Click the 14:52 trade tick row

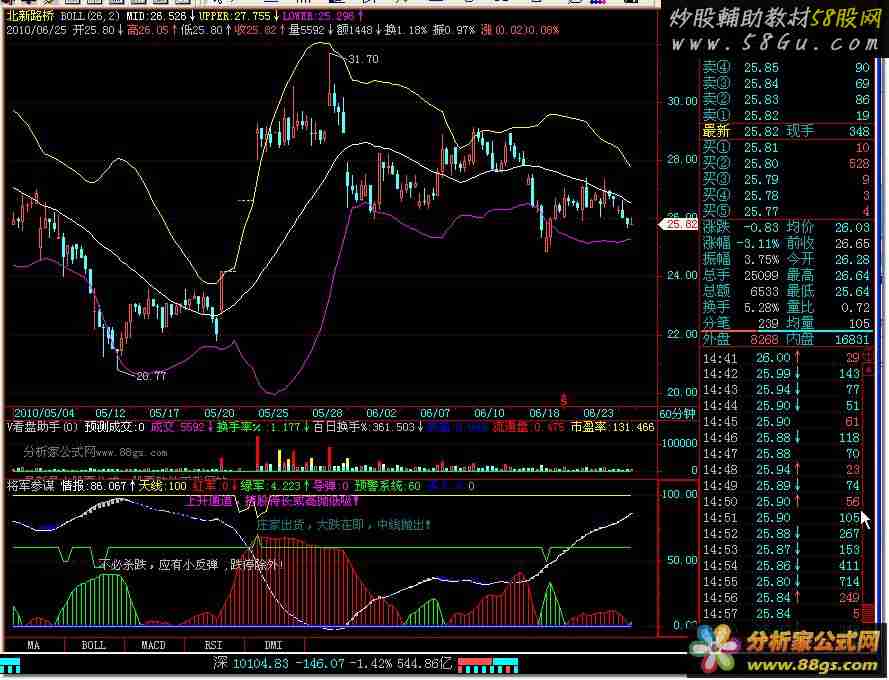click(782, 534)
